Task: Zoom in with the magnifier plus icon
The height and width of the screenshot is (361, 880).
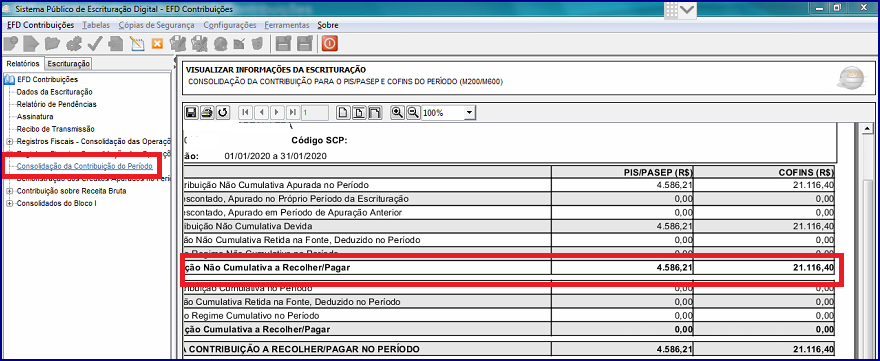Action: [x=397, y=113]
